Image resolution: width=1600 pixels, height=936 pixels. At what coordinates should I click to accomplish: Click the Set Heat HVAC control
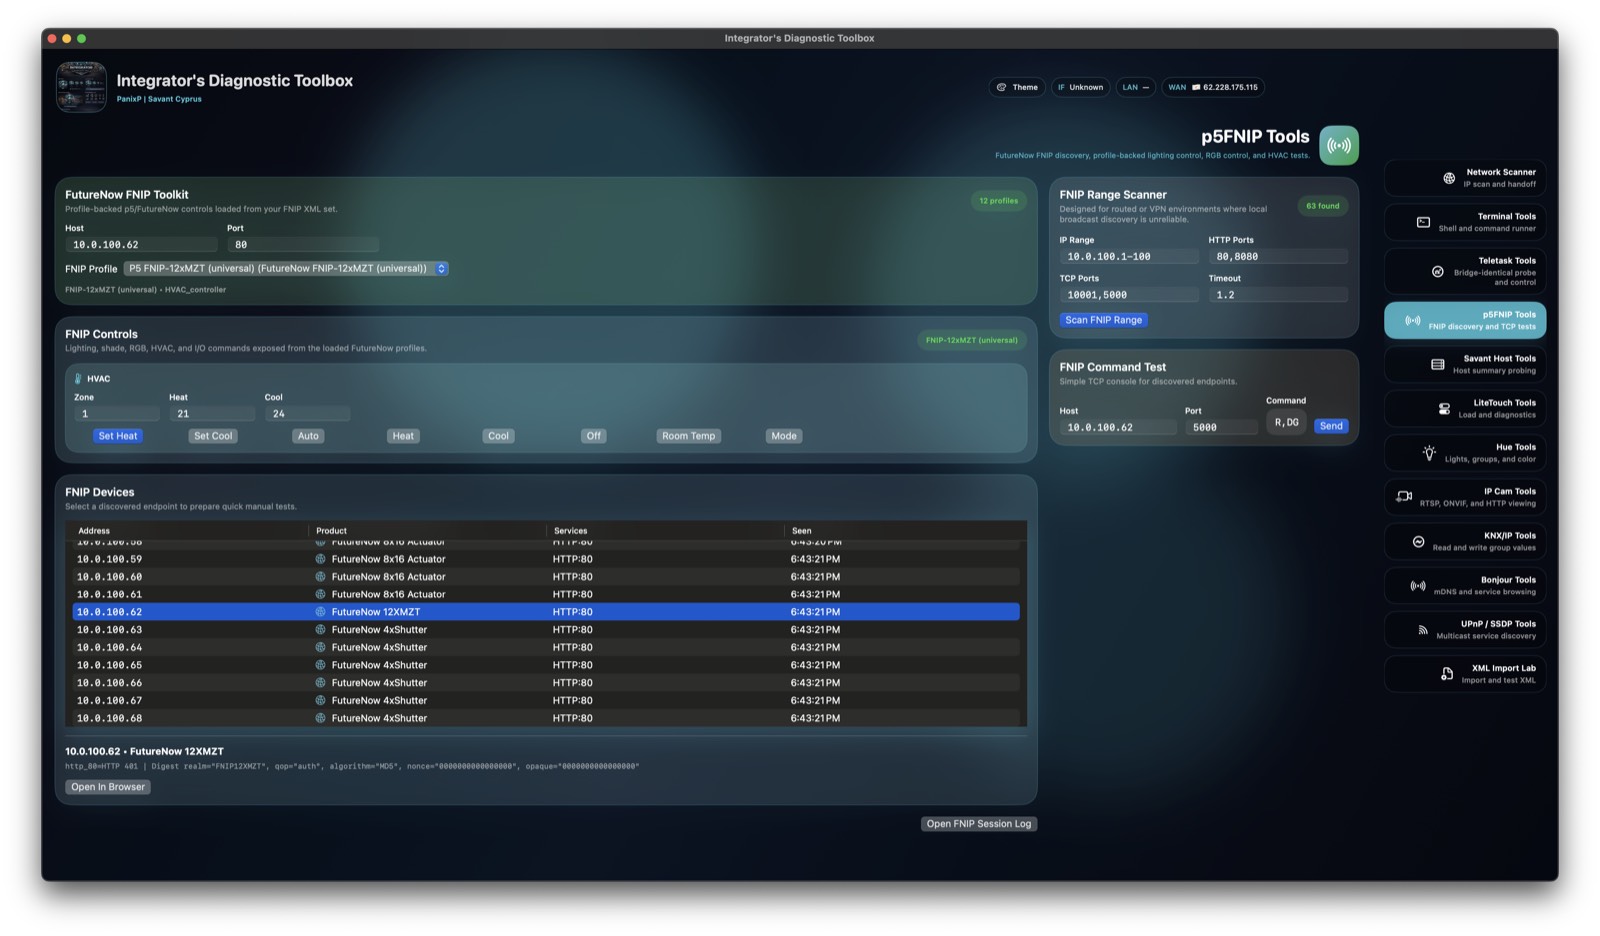[117, 435]
